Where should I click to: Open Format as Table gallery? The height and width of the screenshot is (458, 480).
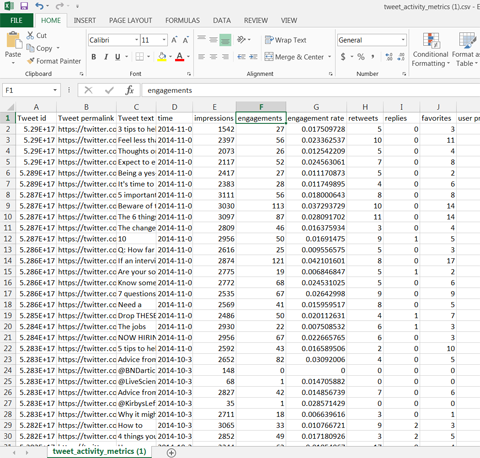click(x=466, y=49)
